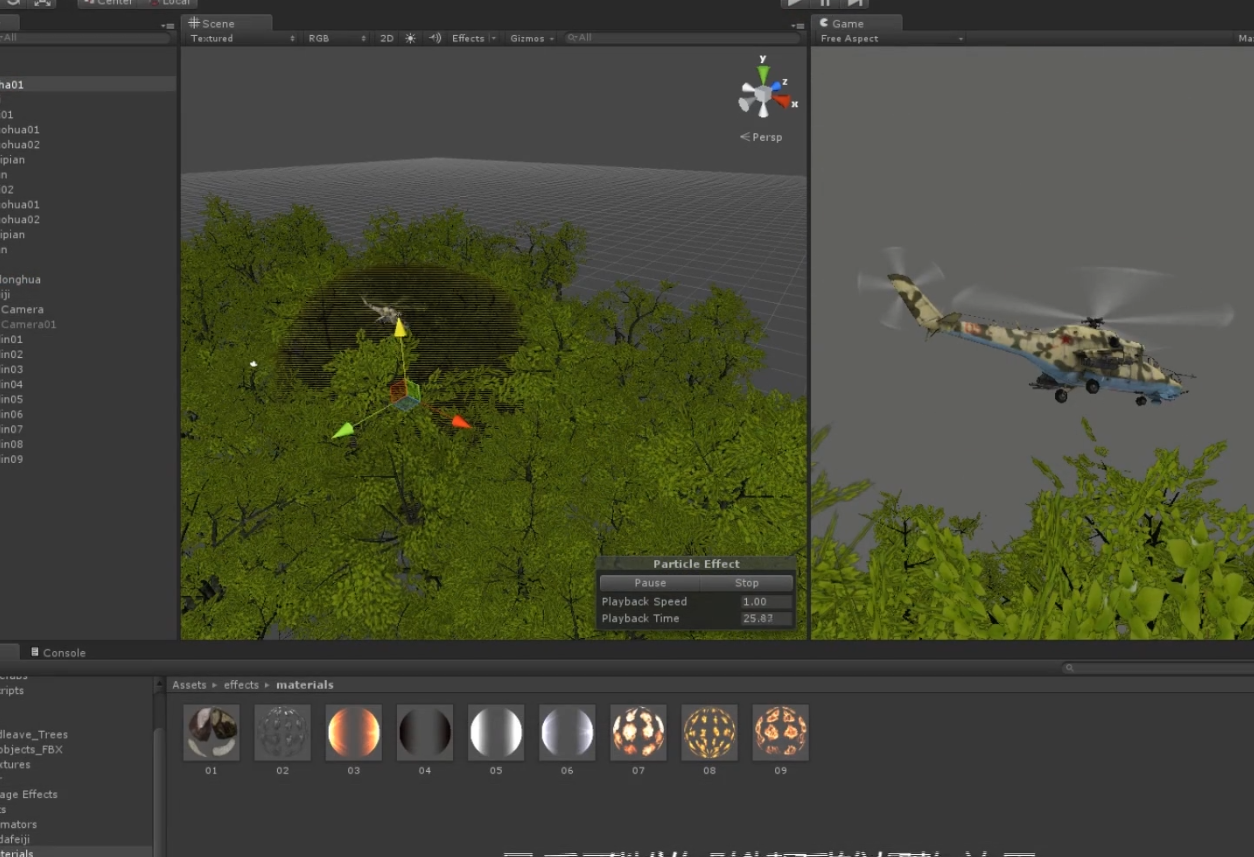Screen dimensions: 1254x857
Task: Toggle 2D scene view mode
Action: pos(386,38)
